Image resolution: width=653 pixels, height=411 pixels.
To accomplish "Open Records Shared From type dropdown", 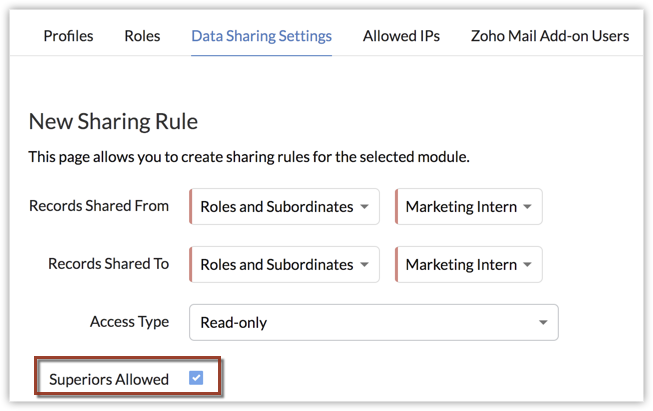I will pyautogui.click(x=284, y=207).
